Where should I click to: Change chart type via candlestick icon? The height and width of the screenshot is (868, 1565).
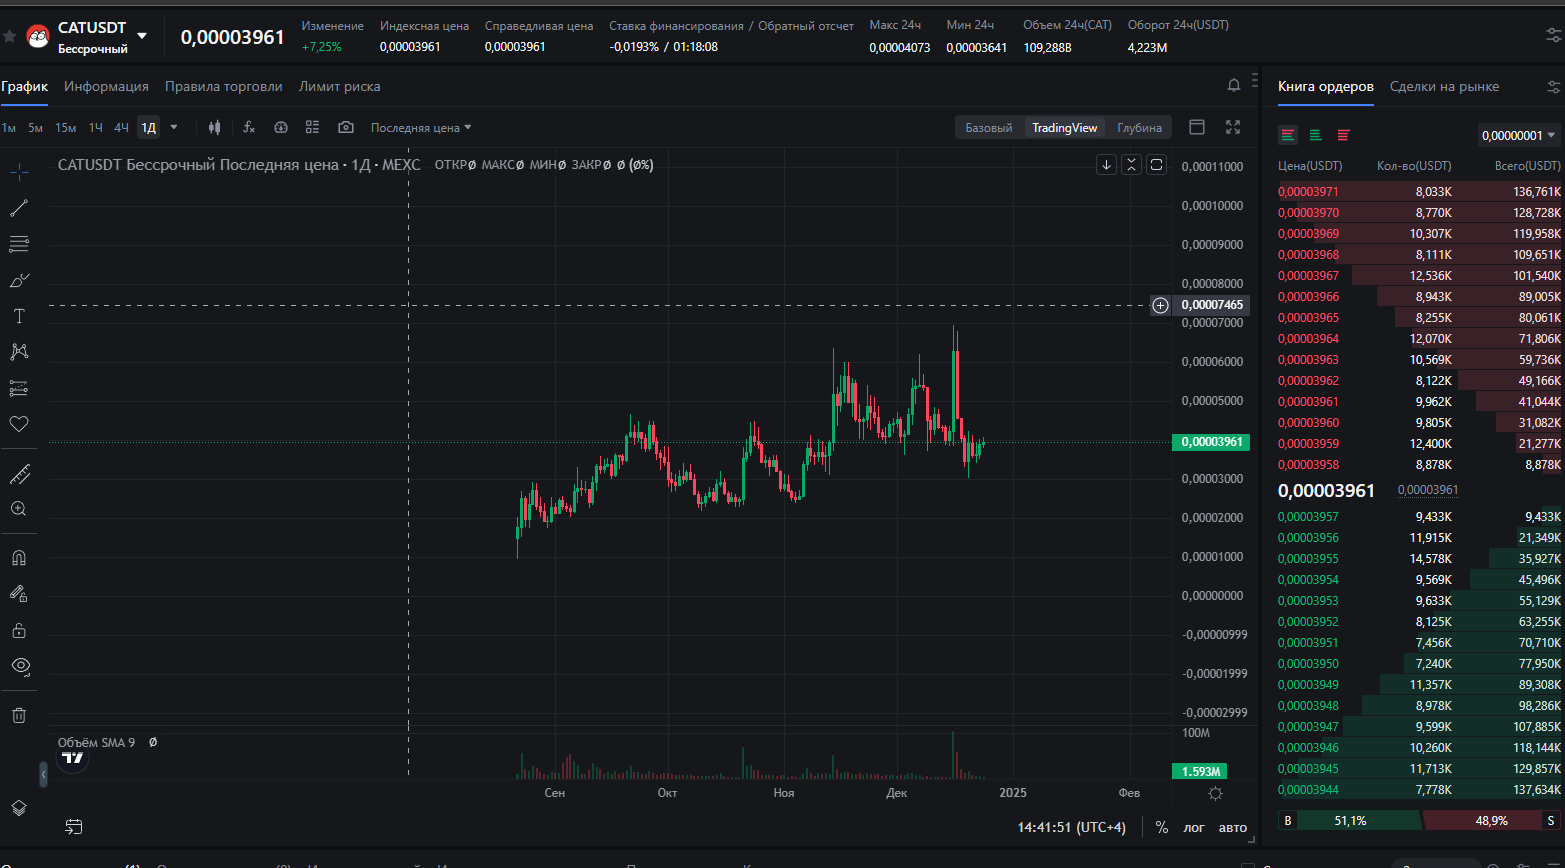click(214, 127)
